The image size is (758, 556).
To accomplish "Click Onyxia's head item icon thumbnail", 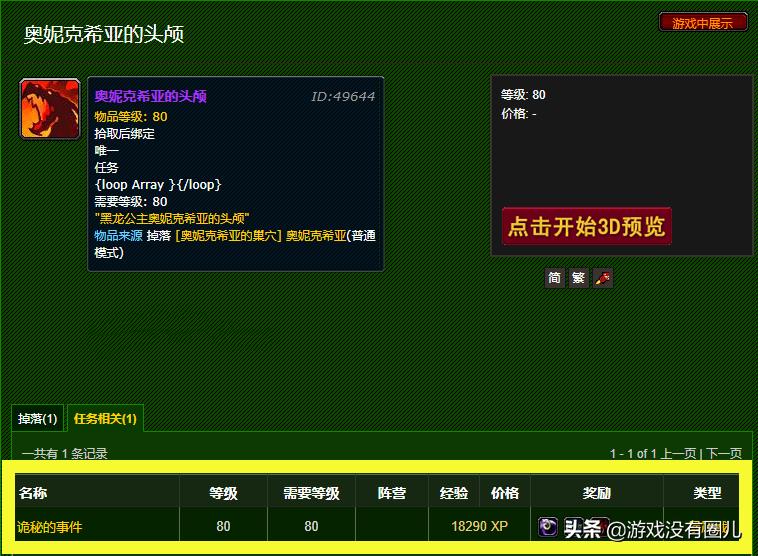I will click(50, 109).
